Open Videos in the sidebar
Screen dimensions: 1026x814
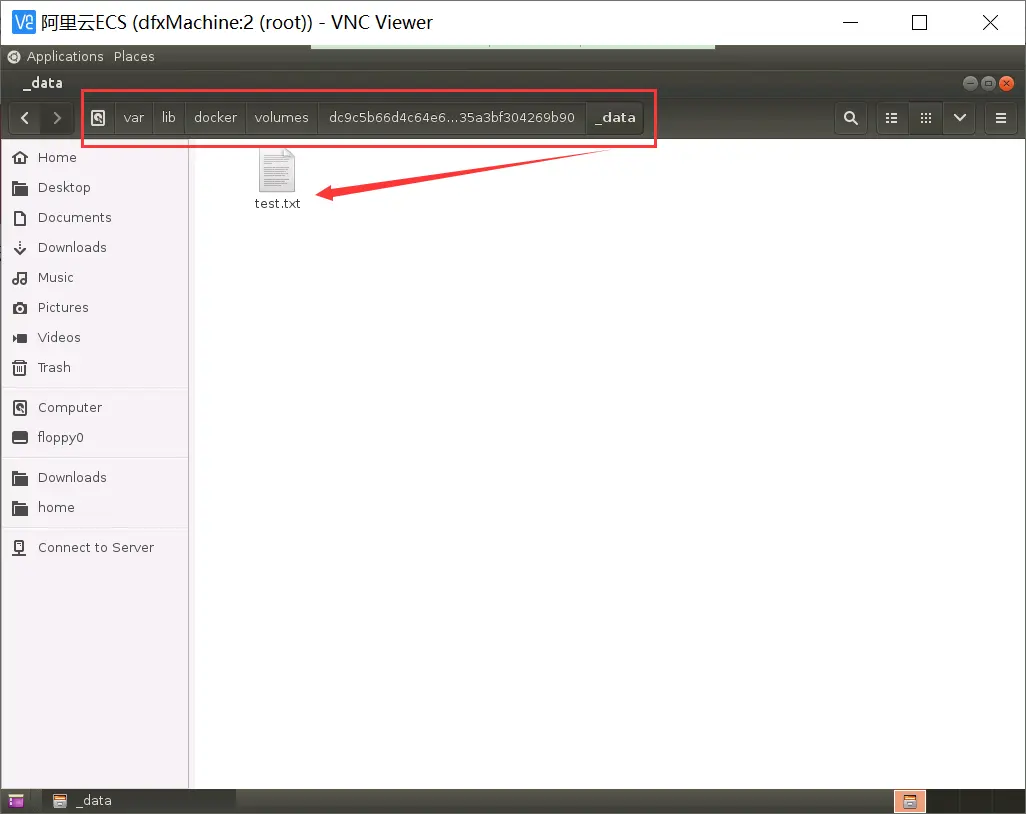click(95, 338)
